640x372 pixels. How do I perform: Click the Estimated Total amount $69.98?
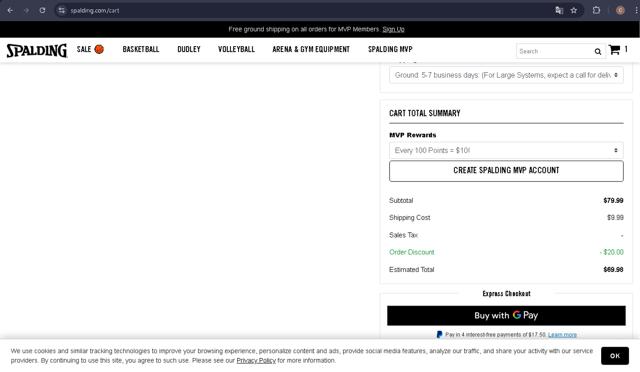pos(613,270)
